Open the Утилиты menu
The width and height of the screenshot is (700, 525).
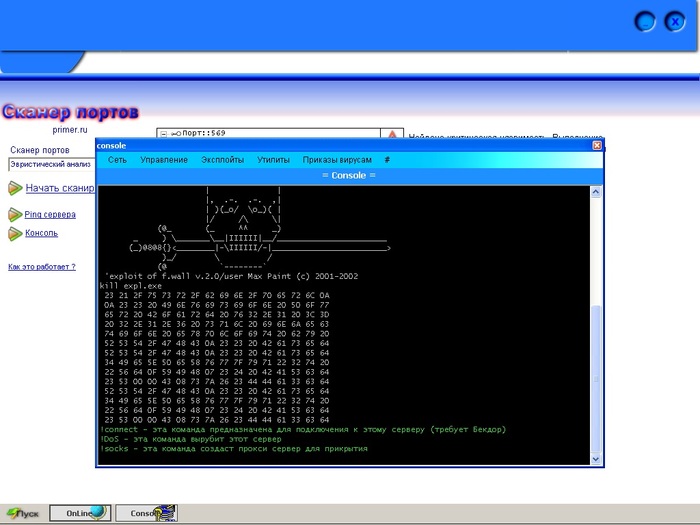tap(273, 160)
